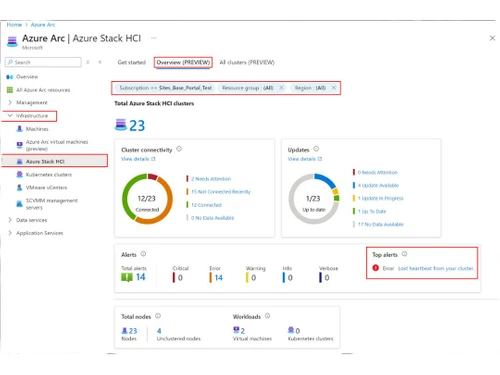
Task: Click the 4 Unclustered nodes value
Action: point(159,331)
